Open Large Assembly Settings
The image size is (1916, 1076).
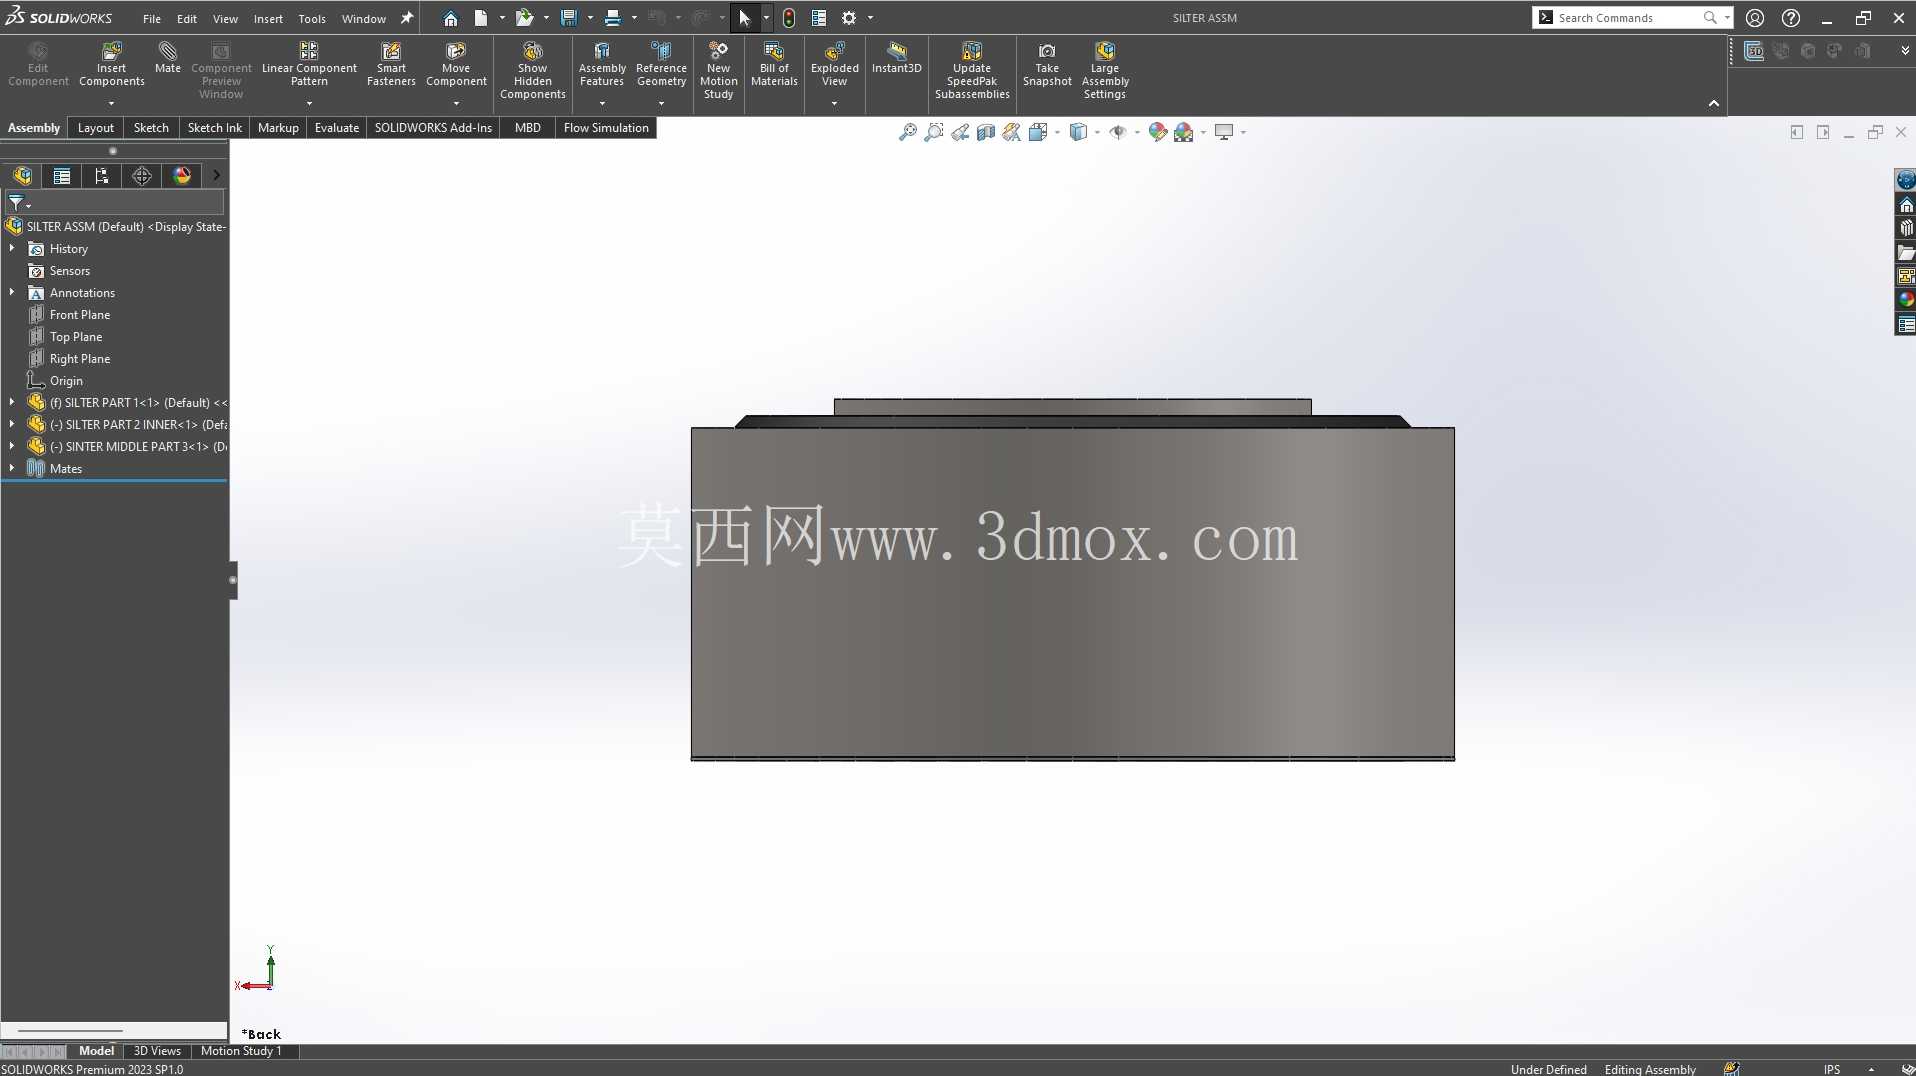(1105, 71)
